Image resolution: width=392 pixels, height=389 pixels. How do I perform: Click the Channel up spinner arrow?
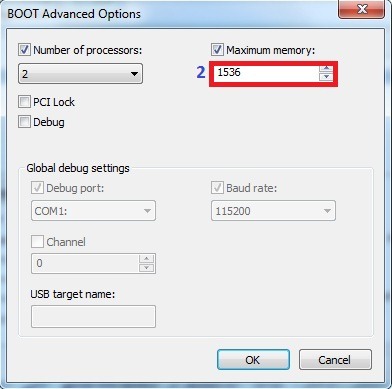(147, 259)
